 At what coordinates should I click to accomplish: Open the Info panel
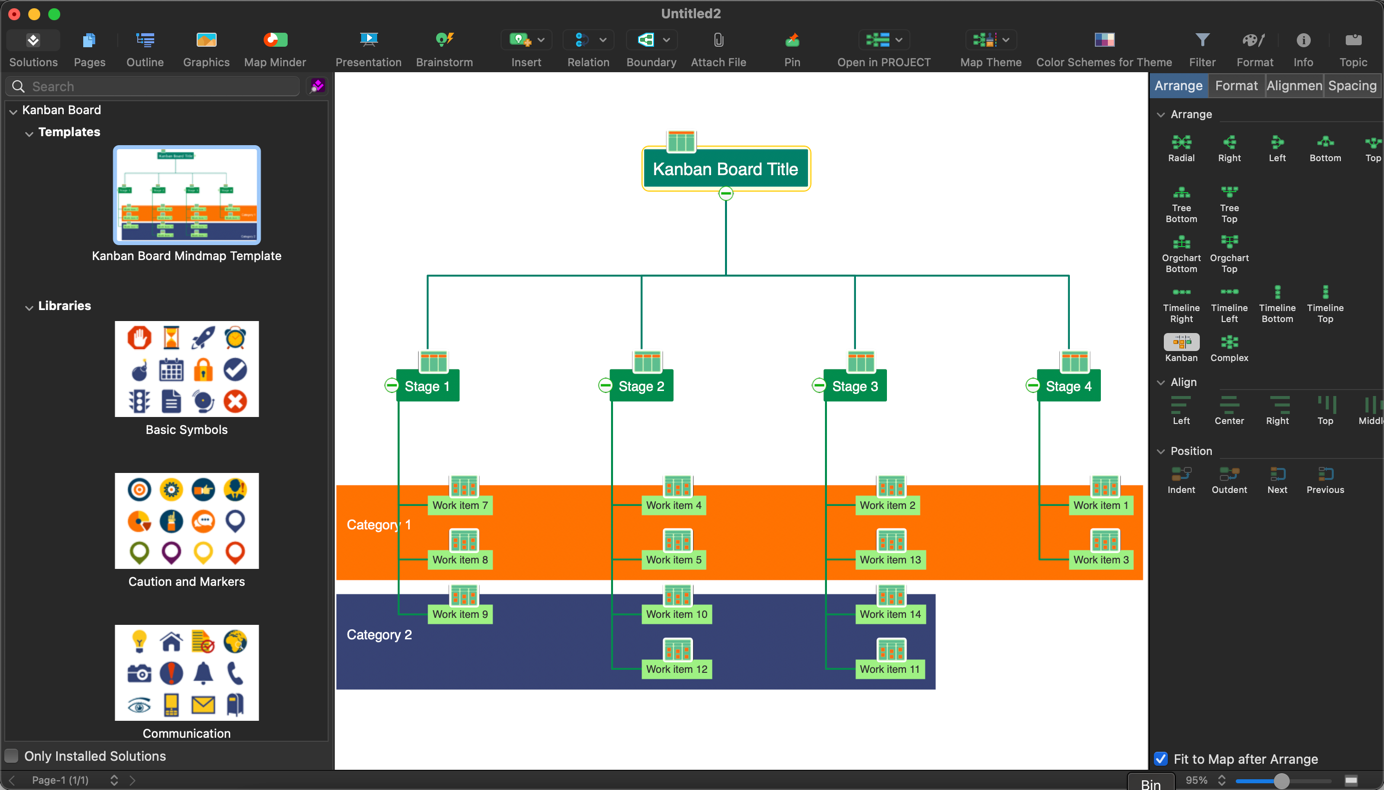pyautogui.click(x=1303, y=40)
